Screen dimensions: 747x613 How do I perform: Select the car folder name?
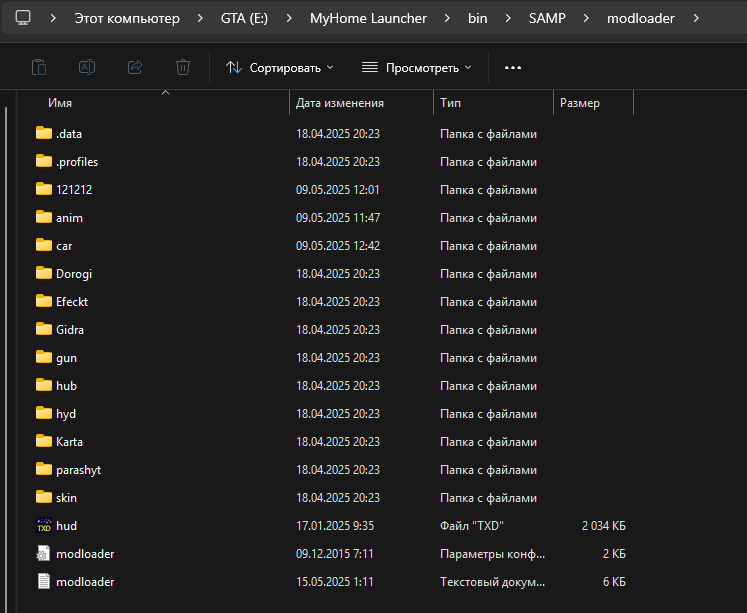(64, 246)
